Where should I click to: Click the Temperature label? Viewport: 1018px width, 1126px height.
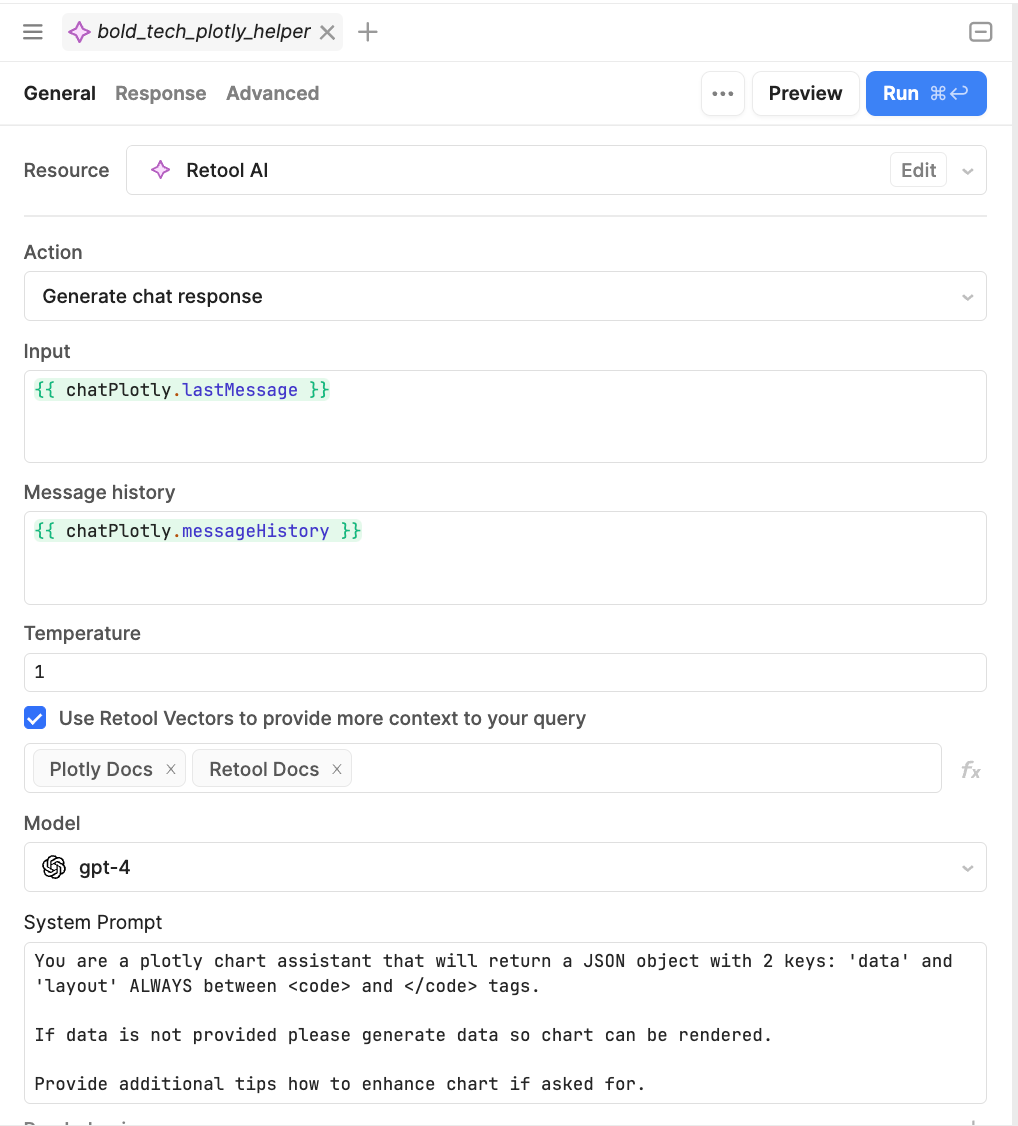pyautogui.click(x=82, y=633)
